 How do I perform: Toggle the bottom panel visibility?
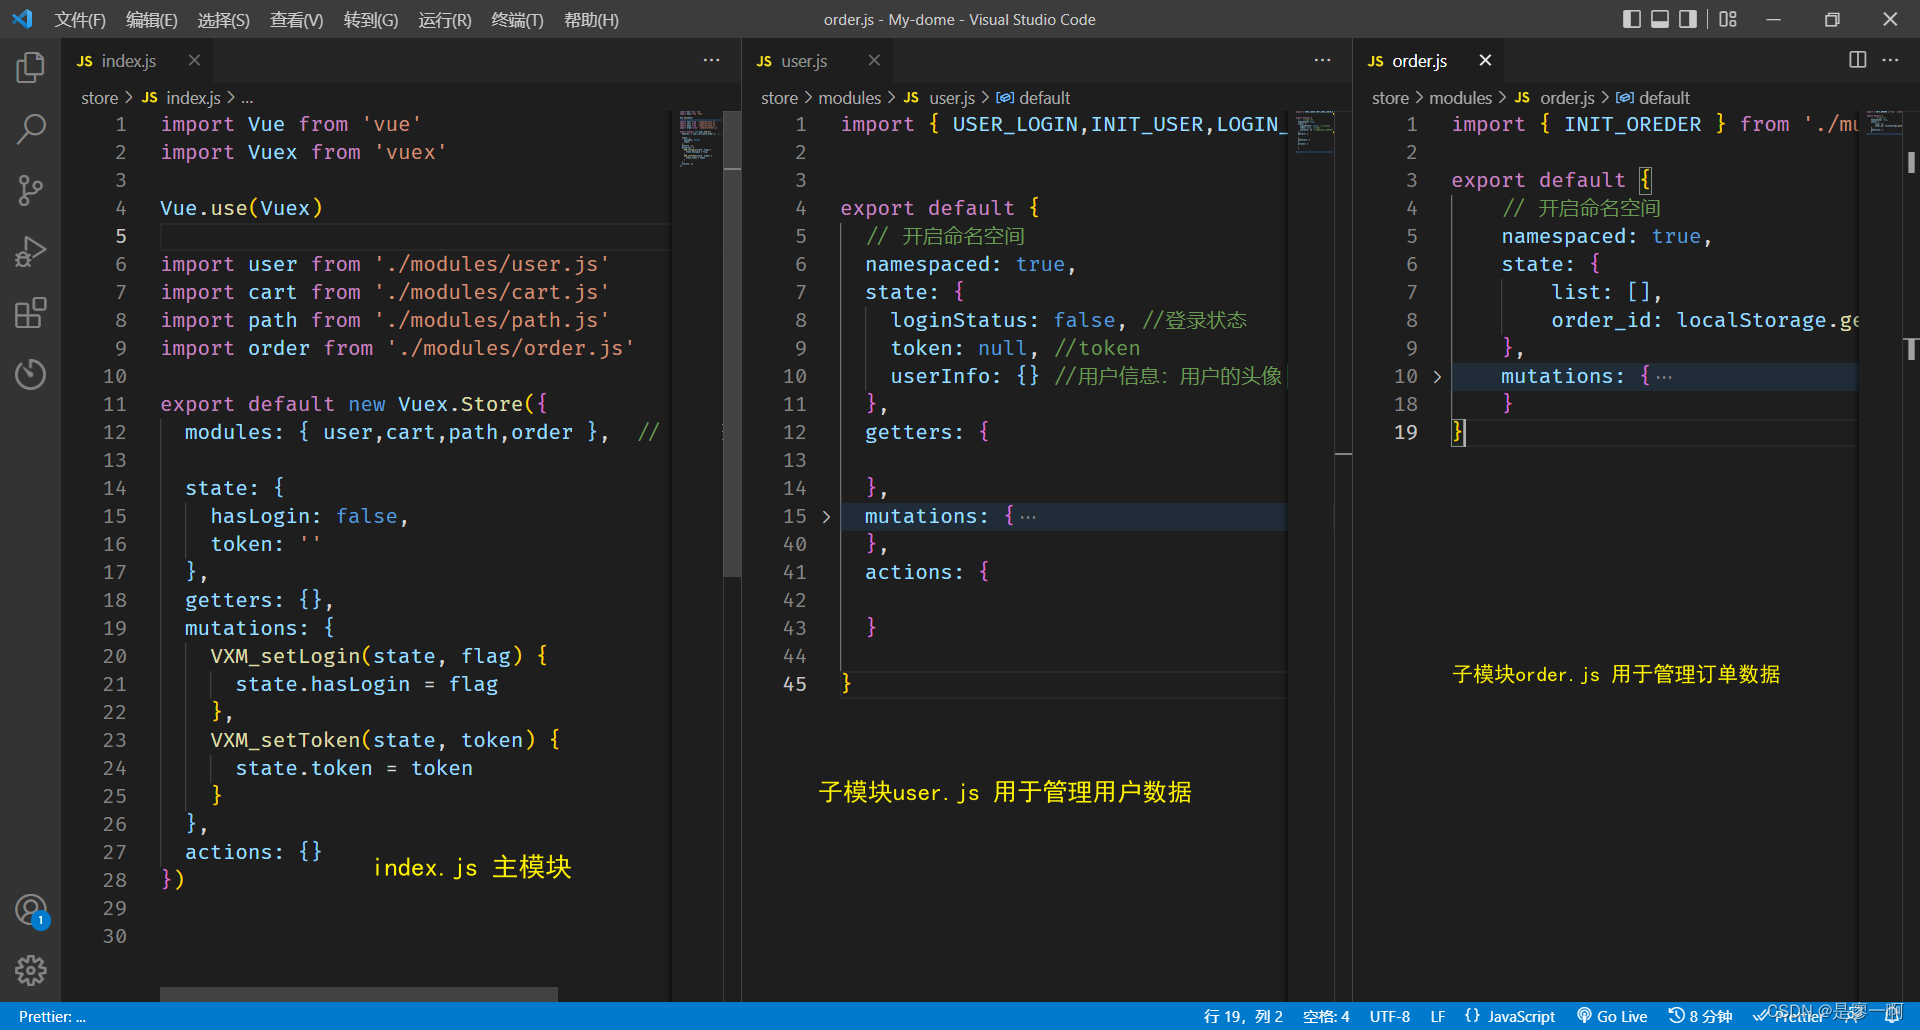tap(1659, 19)
